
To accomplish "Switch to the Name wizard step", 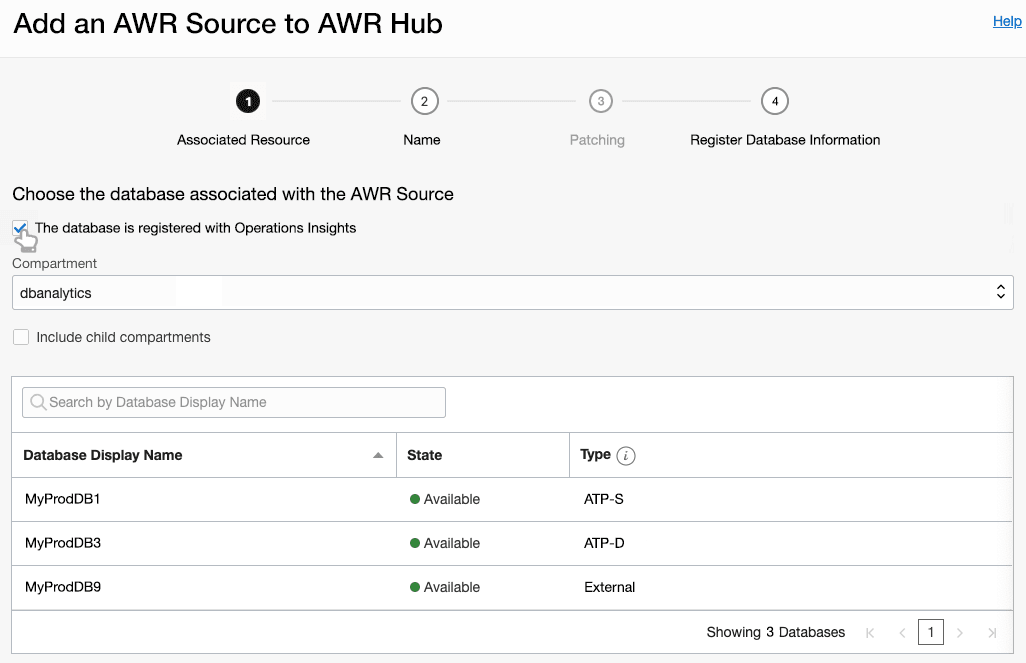I will click(x=423, y=101).
